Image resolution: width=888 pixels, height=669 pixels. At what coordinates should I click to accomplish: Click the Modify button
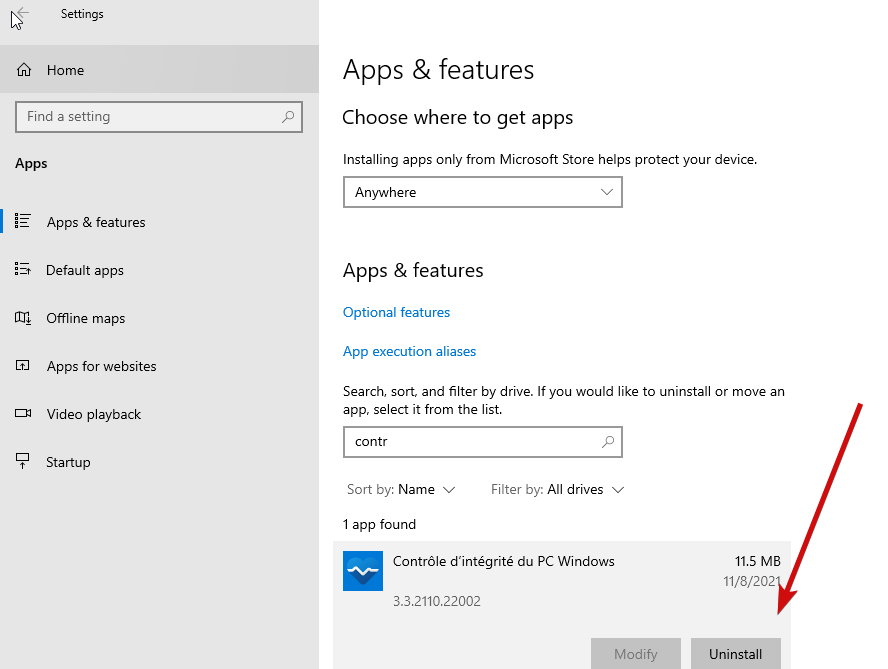[636, 653]
